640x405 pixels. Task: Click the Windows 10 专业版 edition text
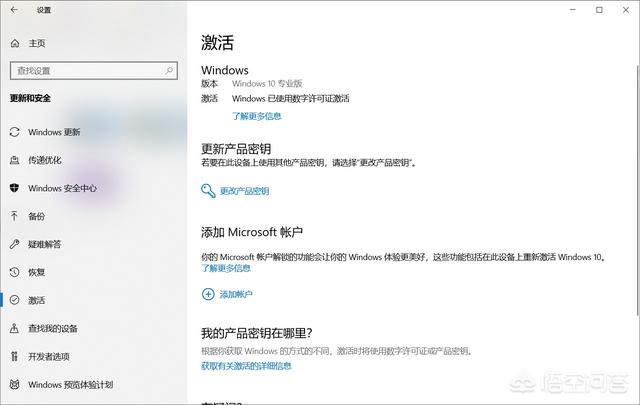point(267,84)
